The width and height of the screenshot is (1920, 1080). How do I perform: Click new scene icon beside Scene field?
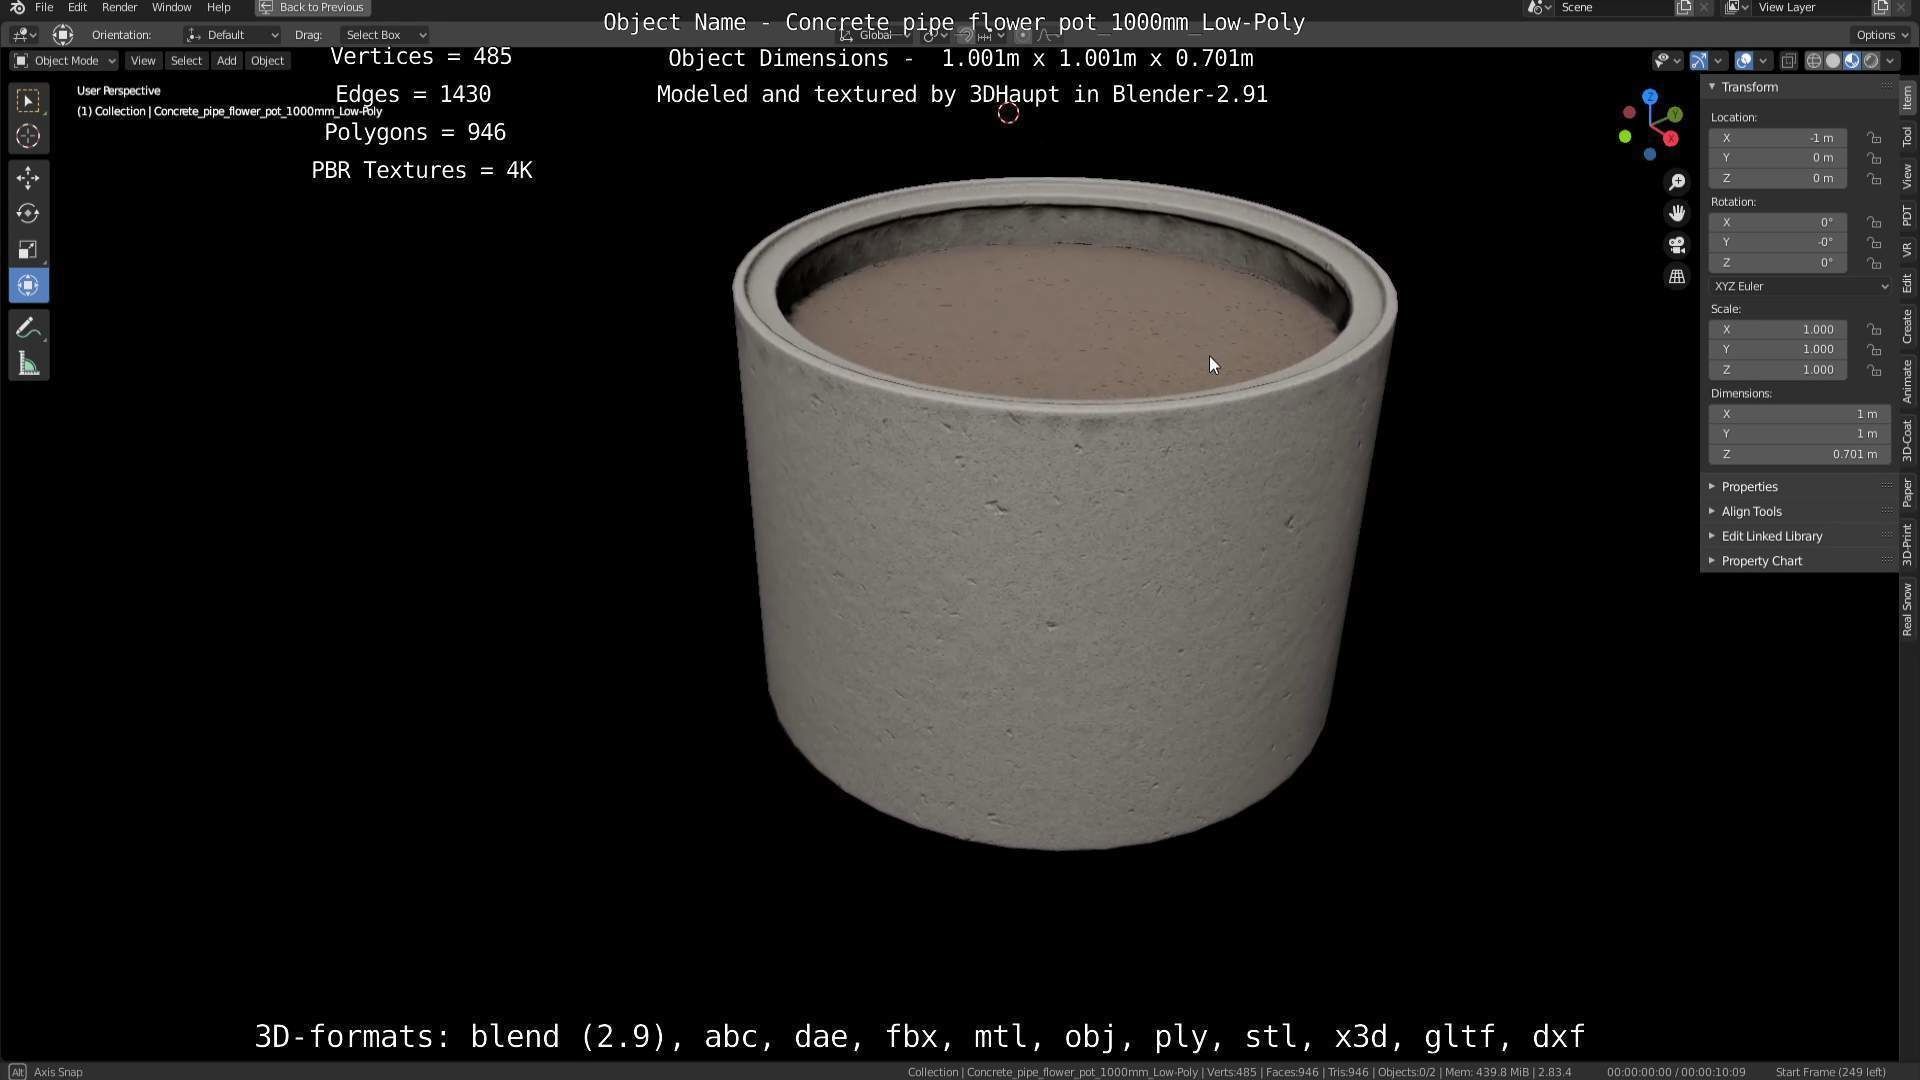click(x=1684, y=8)
